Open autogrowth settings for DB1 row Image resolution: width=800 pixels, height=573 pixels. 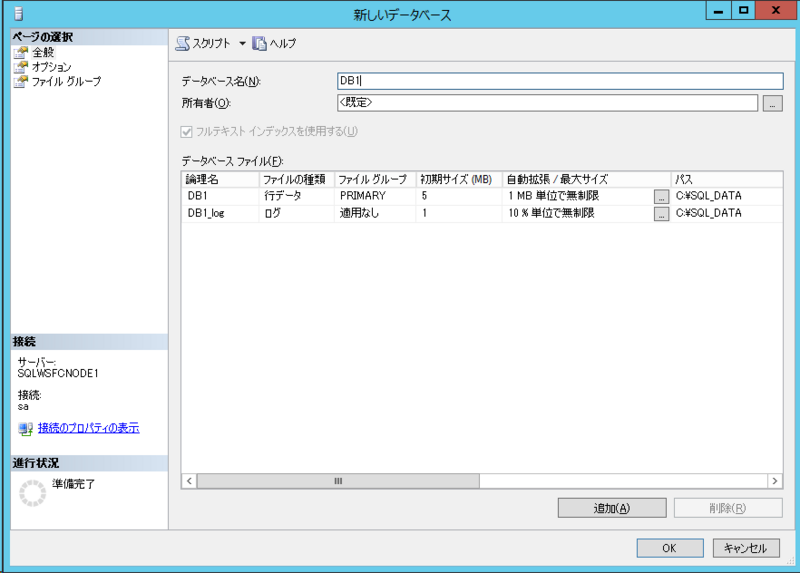tap(661, 197)
